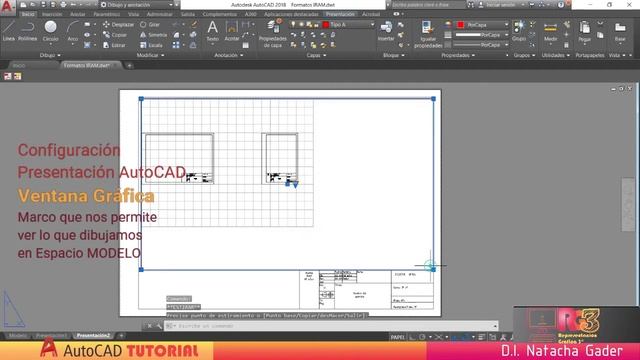This screenshot has height=360, width=640.
Task: Open the PorCapa lineweight dropdown
Action: (x=482, y=35)
